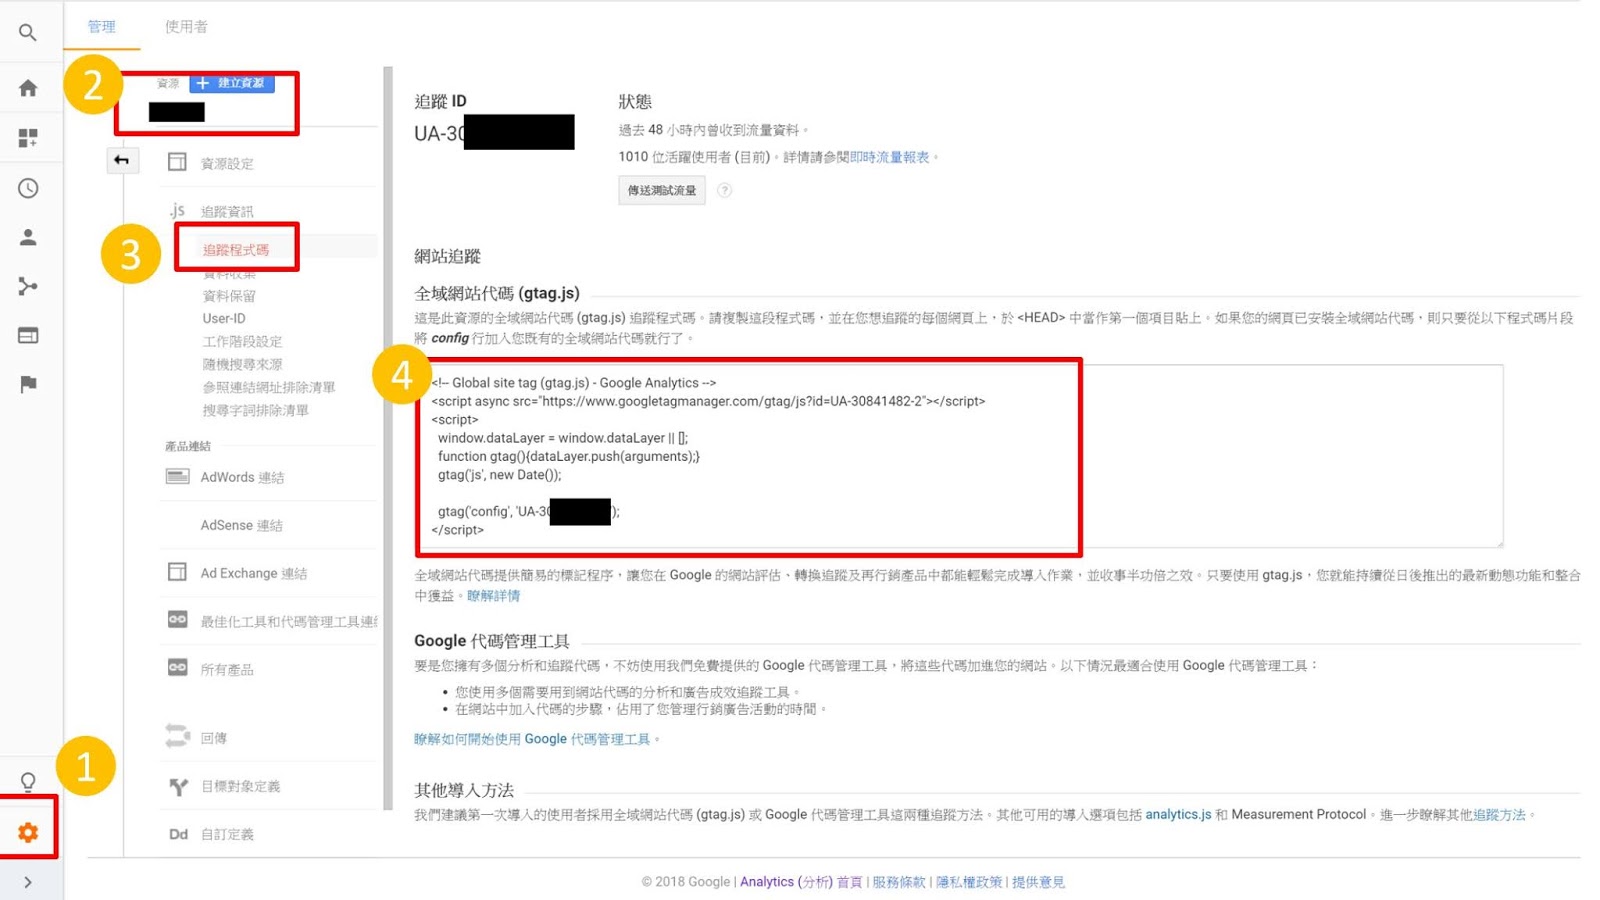Open 資源設定 menu entry
This screenshot has height=900, width=1600.
[x=227, y=163]
